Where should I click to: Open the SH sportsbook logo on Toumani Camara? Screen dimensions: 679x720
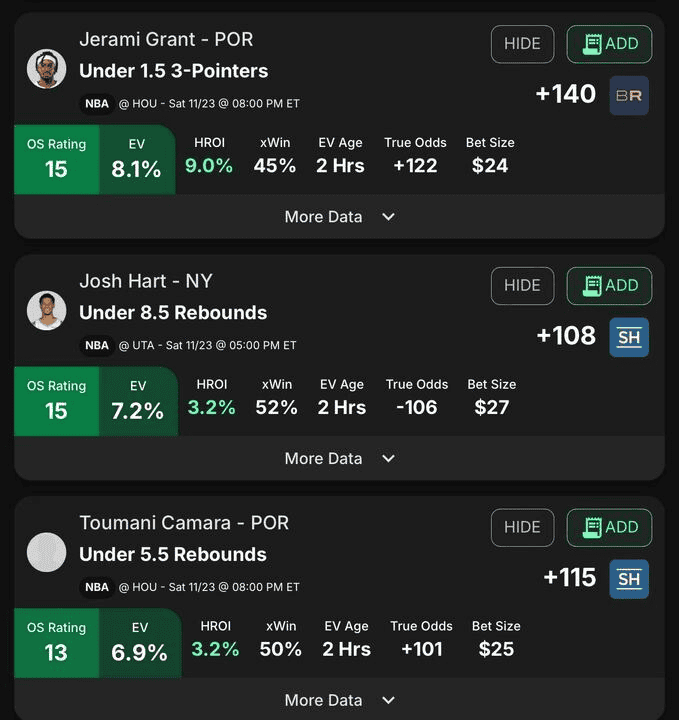(x=629, y=579)
